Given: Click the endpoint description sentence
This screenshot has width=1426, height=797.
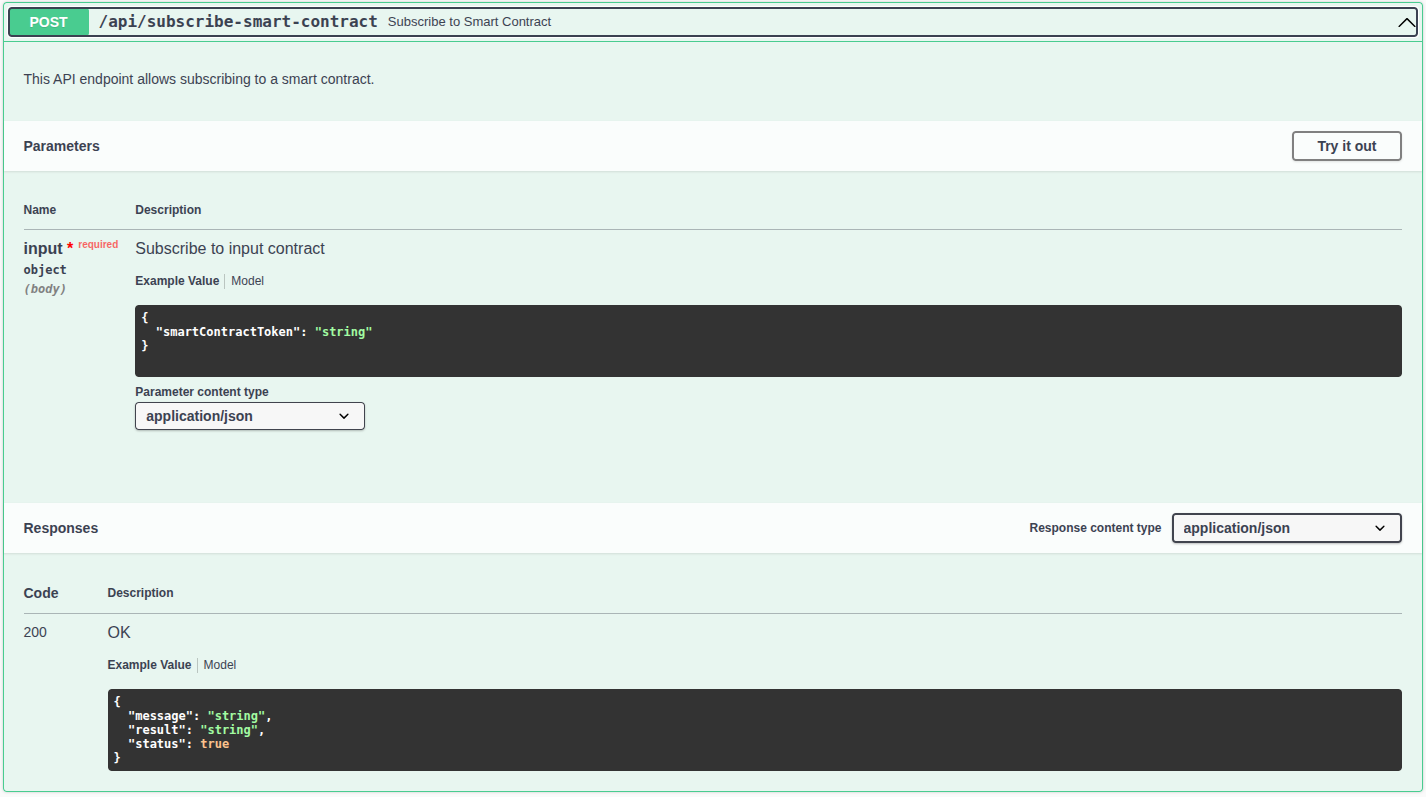Looking at the screenshot, I should pyautogui.click(x=199, y=79).
